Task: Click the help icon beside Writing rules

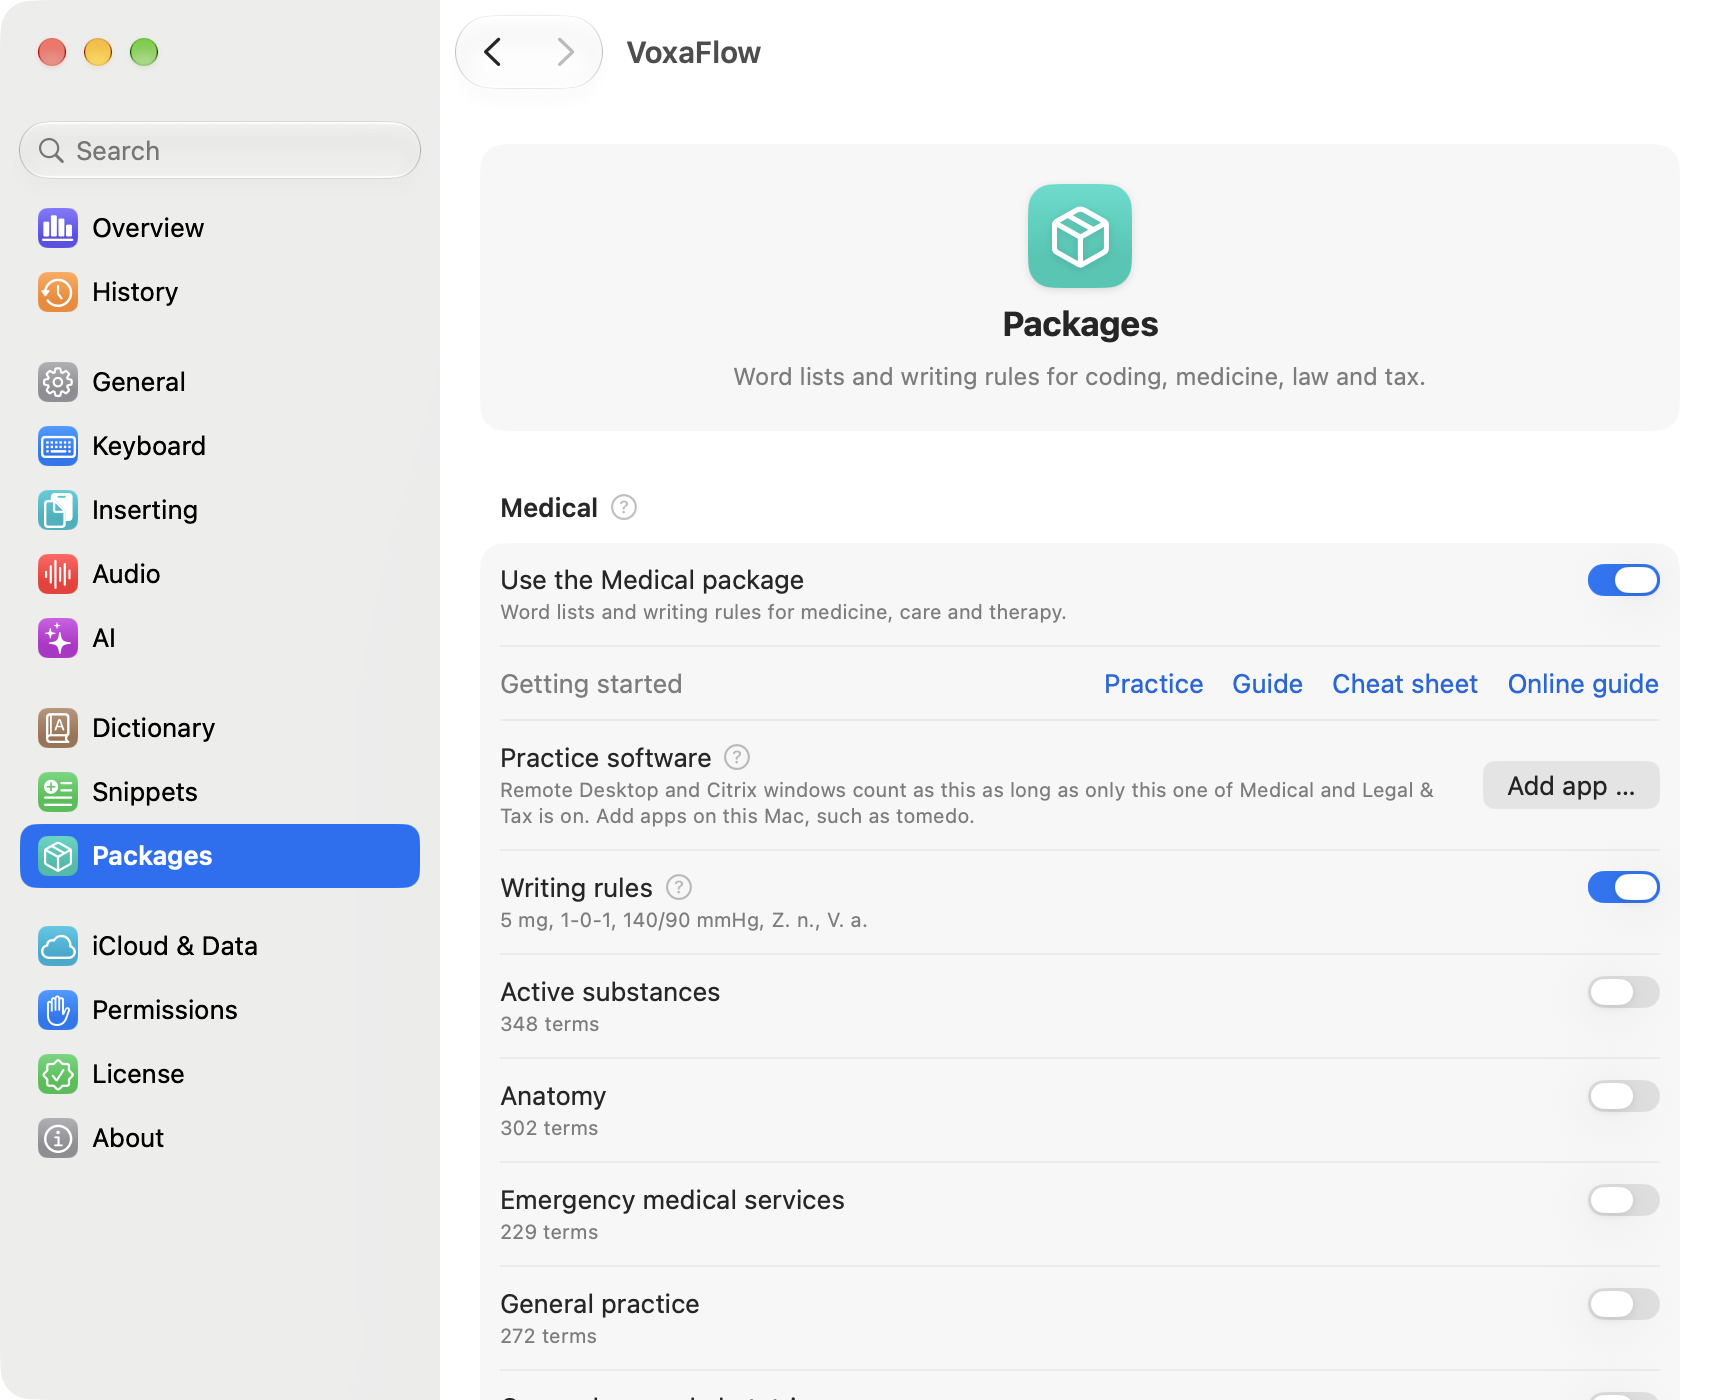Action: 679,887
